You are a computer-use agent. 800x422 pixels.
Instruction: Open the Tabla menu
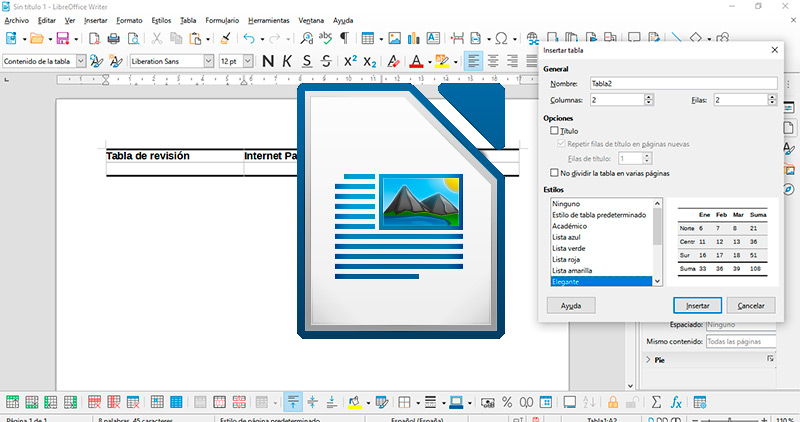pyautogui.click(x=188, y=20)
